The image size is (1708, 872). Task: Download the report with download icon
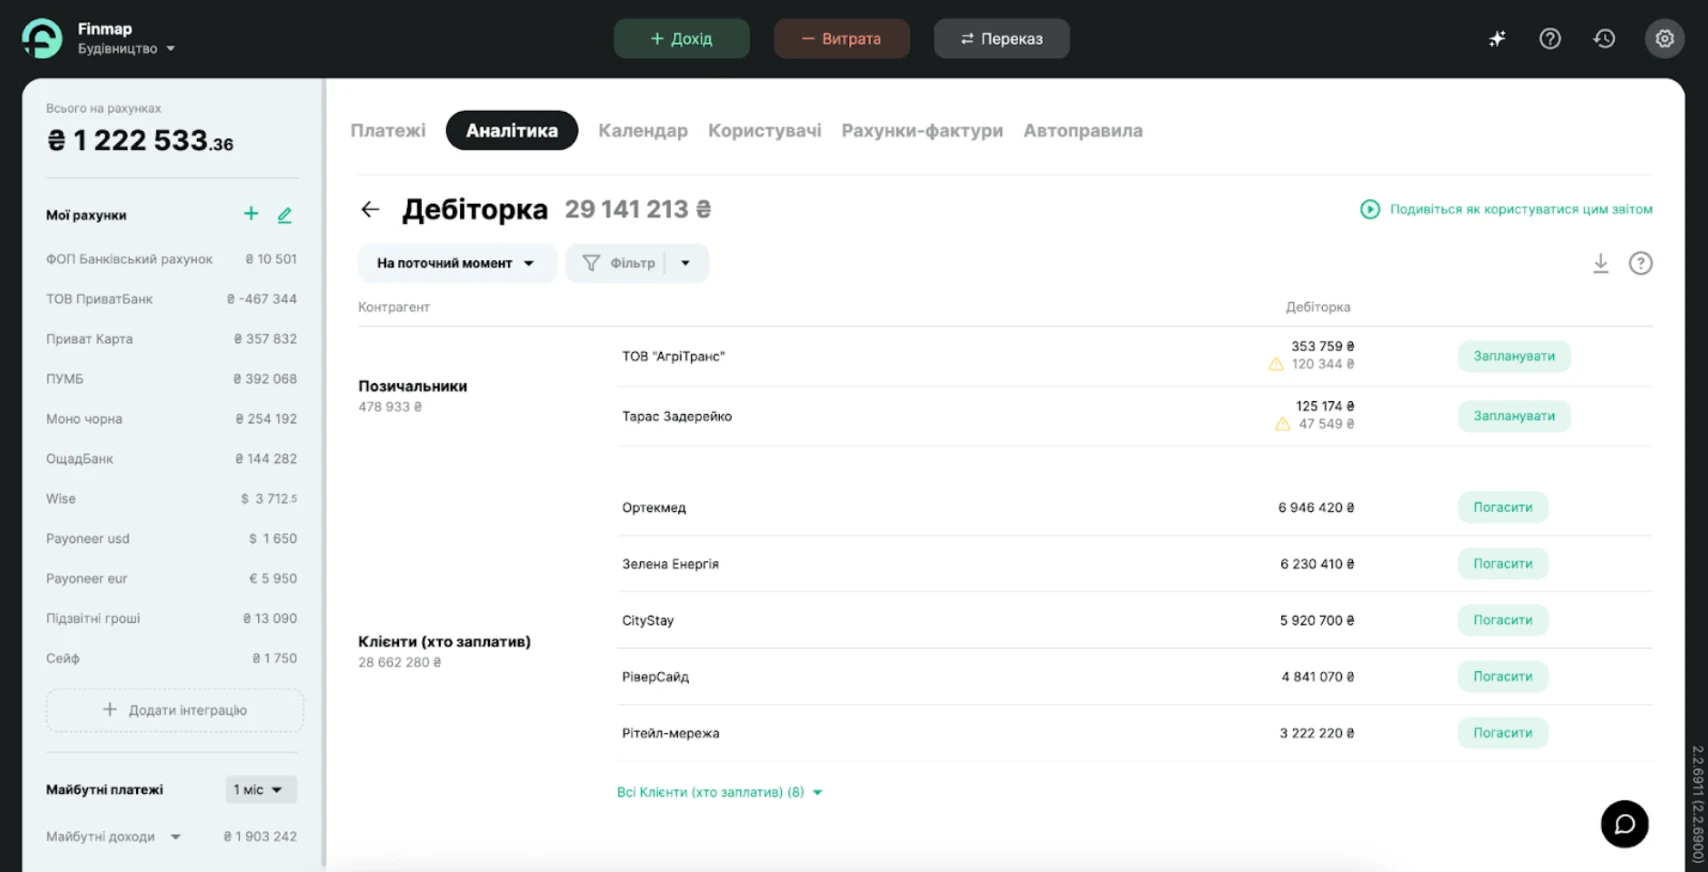1601,263
